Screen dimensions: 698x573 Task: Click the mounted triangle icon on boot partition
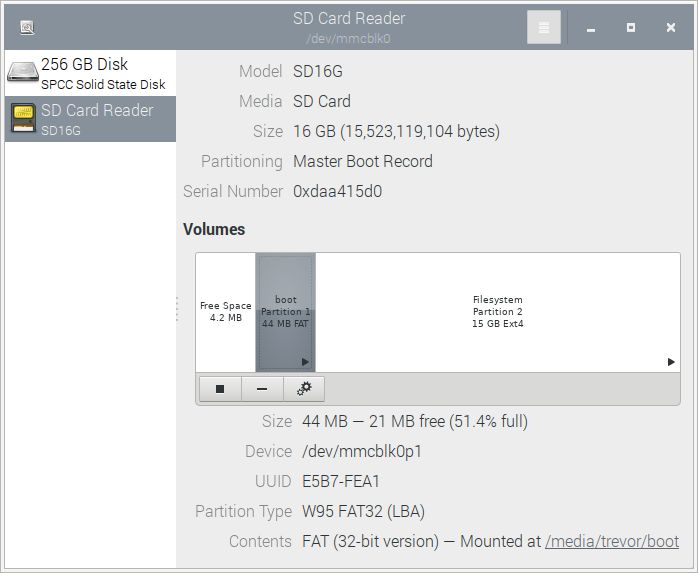click(x=305, y=362)
